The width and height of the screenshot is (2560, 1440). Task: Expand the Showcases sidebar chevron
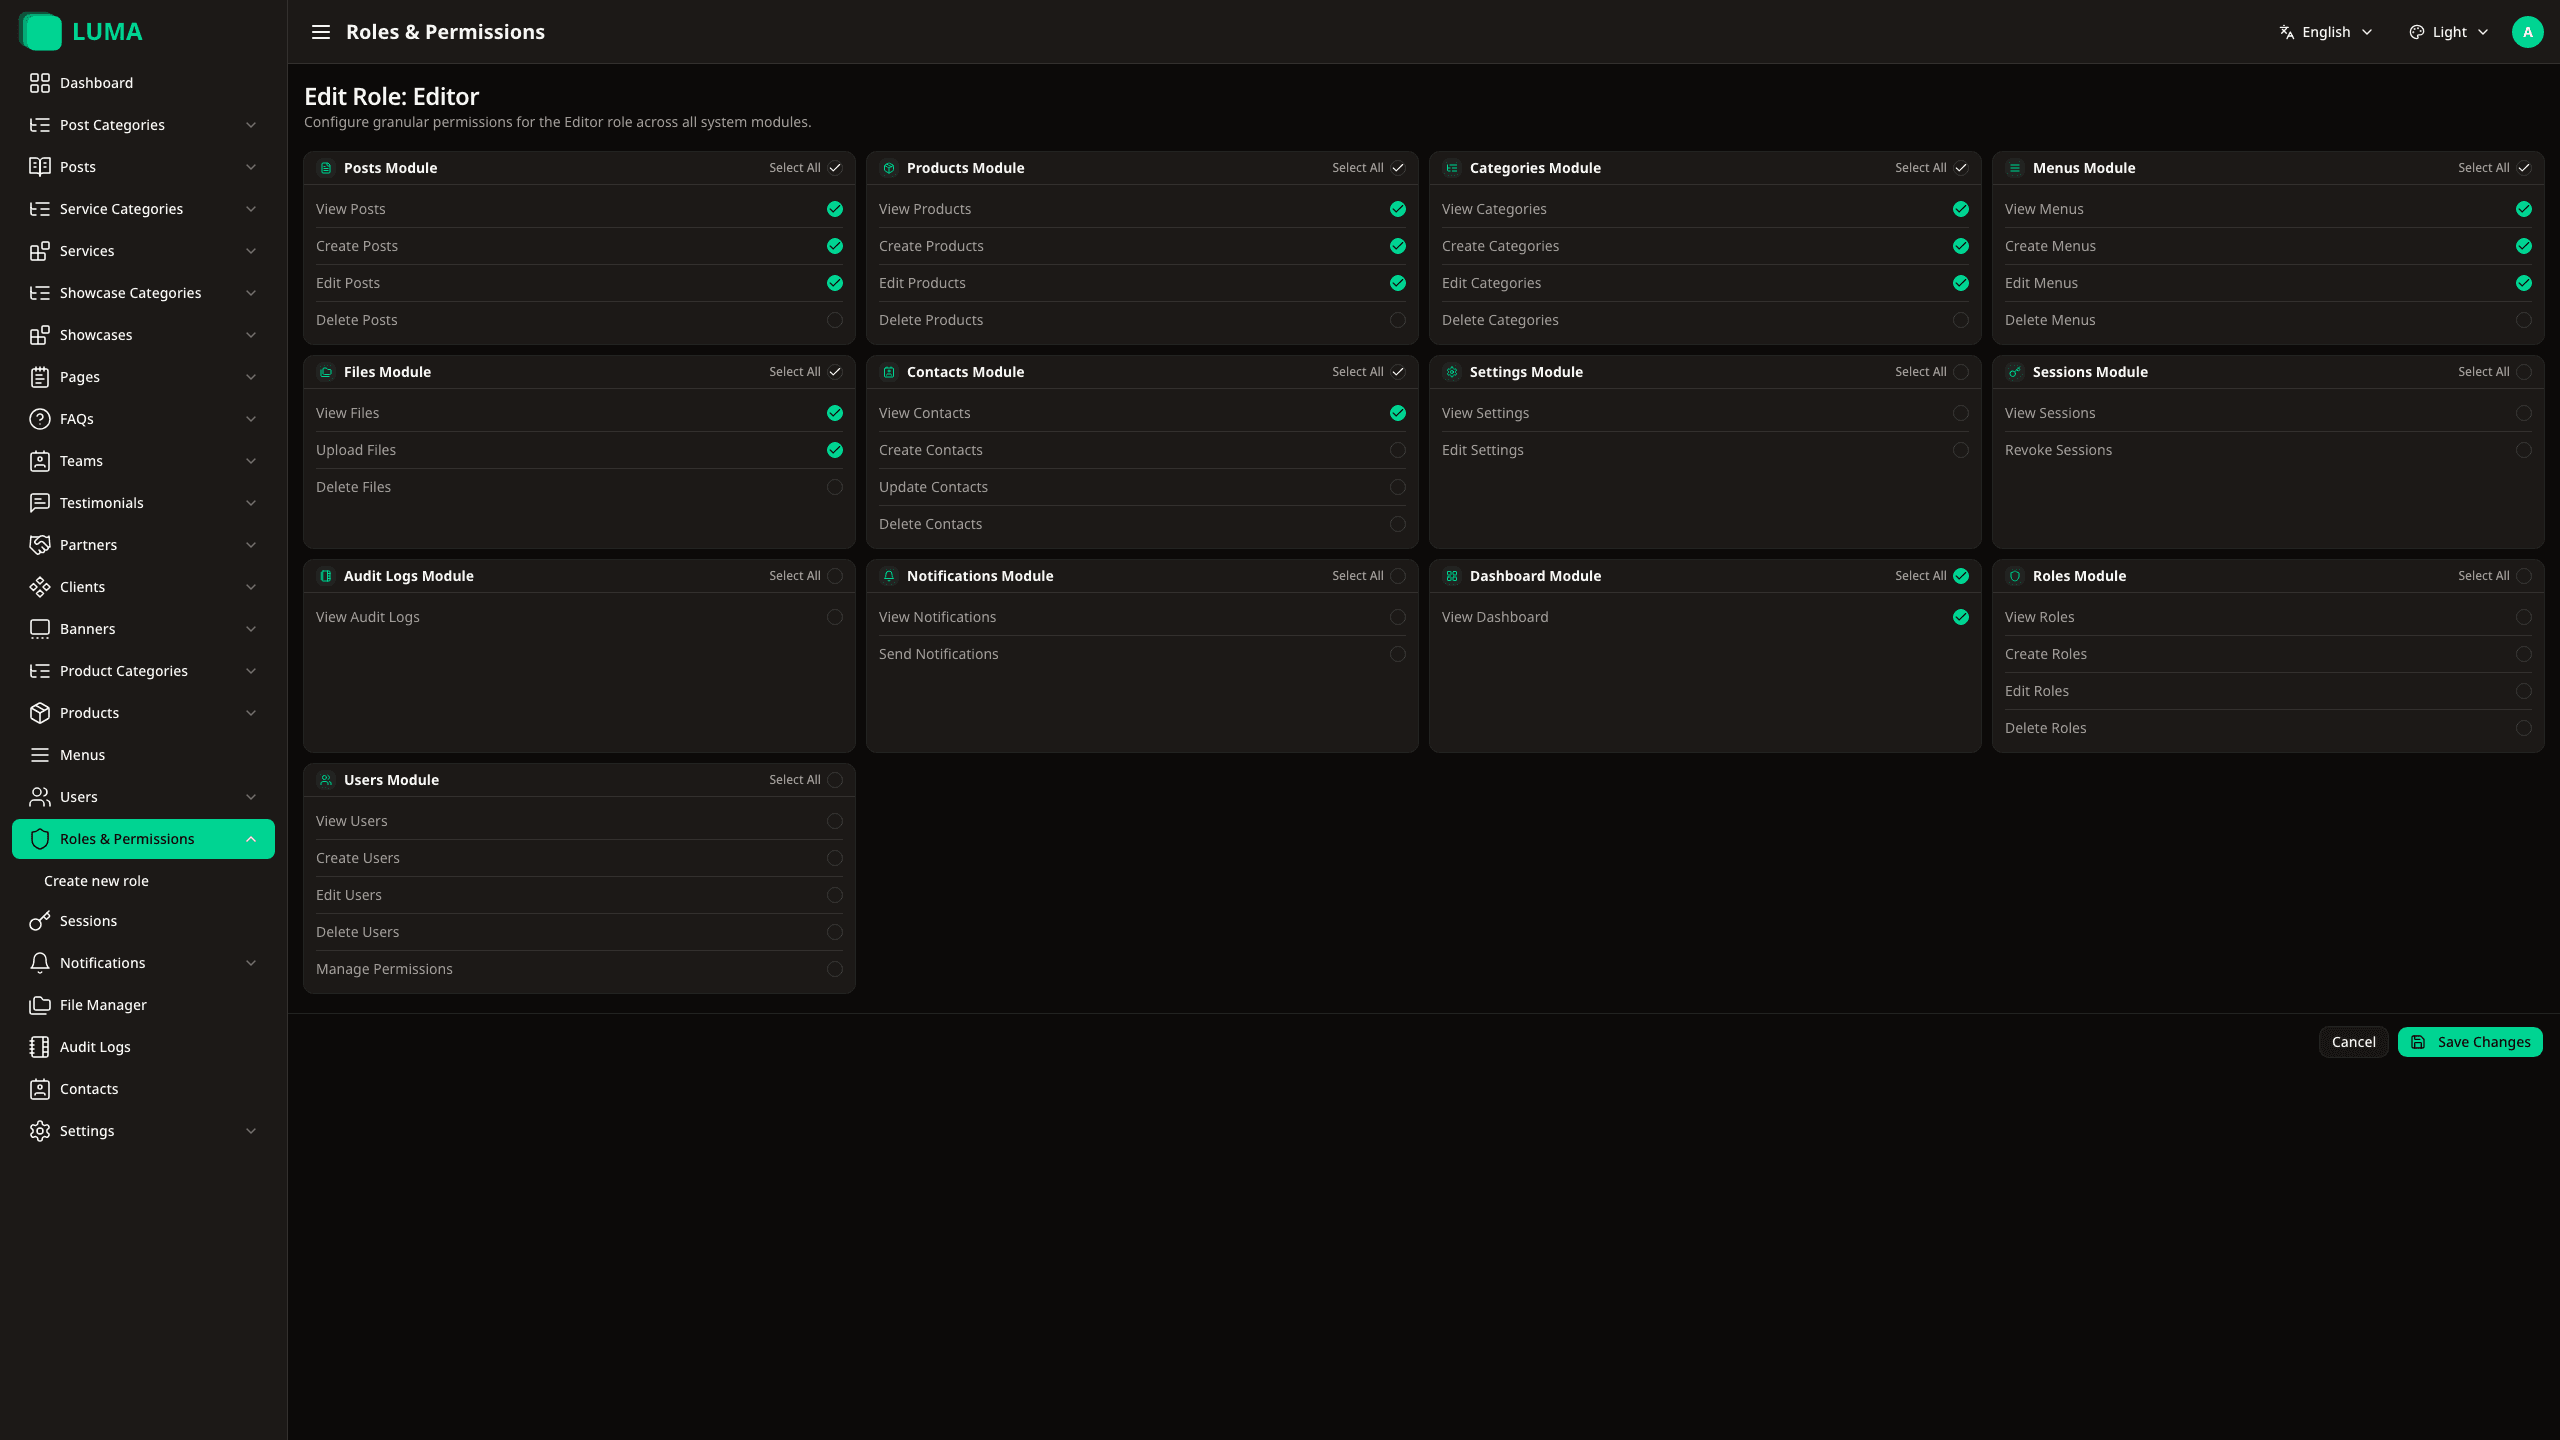pos(251,335)
